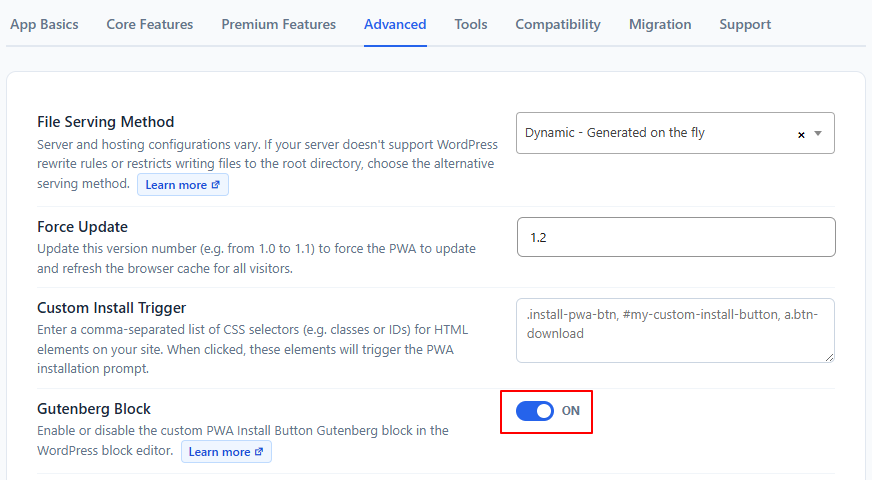Screen dimensions: 872x480
Task: Expand the File Serving Method dropdown arrow
Action: pos(818,133)
